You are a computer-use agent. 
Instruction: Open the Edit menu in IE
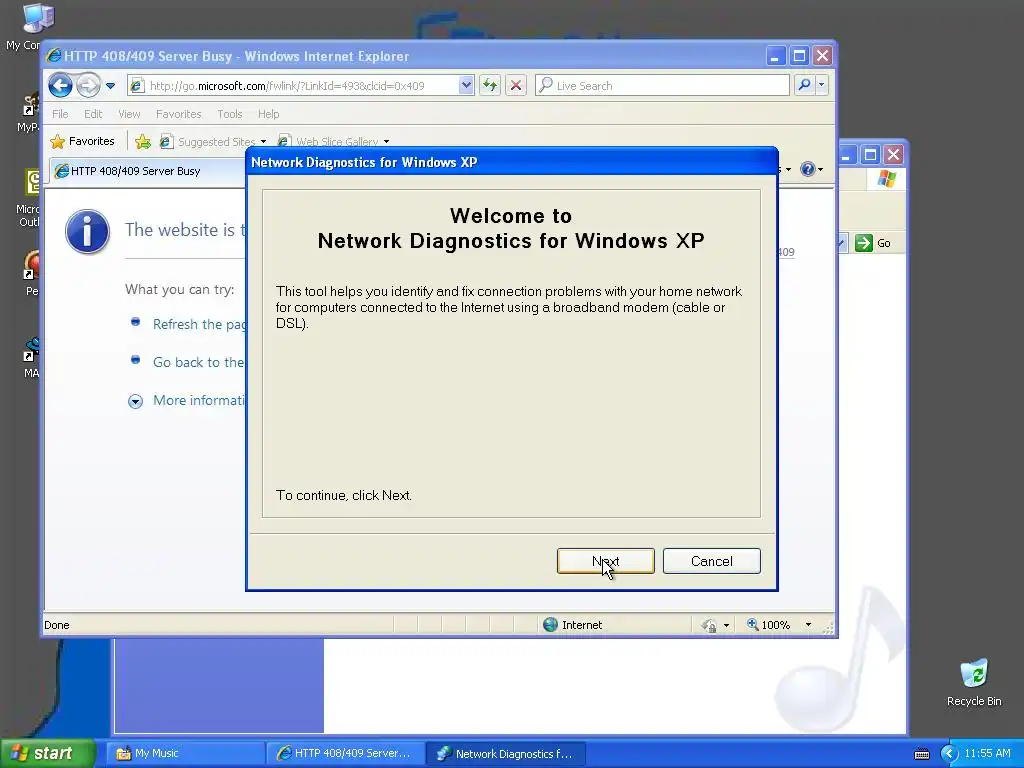[93, 114]
